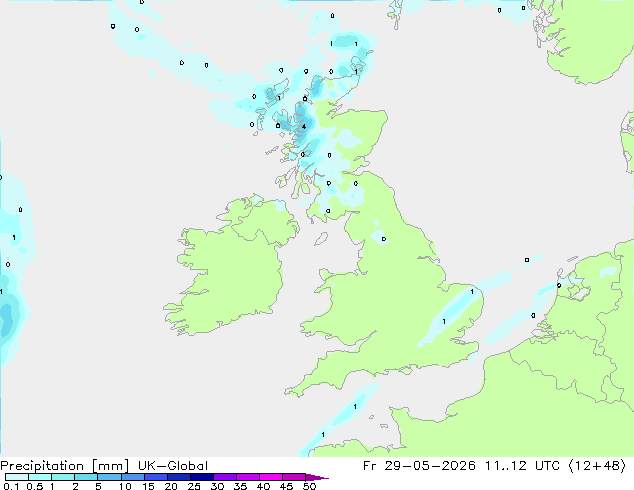Image resolution: width=634 pixels, height=490 pixels.
Task: Click the 0.5–1 mm legend color swatch
Action: point(40,477)
